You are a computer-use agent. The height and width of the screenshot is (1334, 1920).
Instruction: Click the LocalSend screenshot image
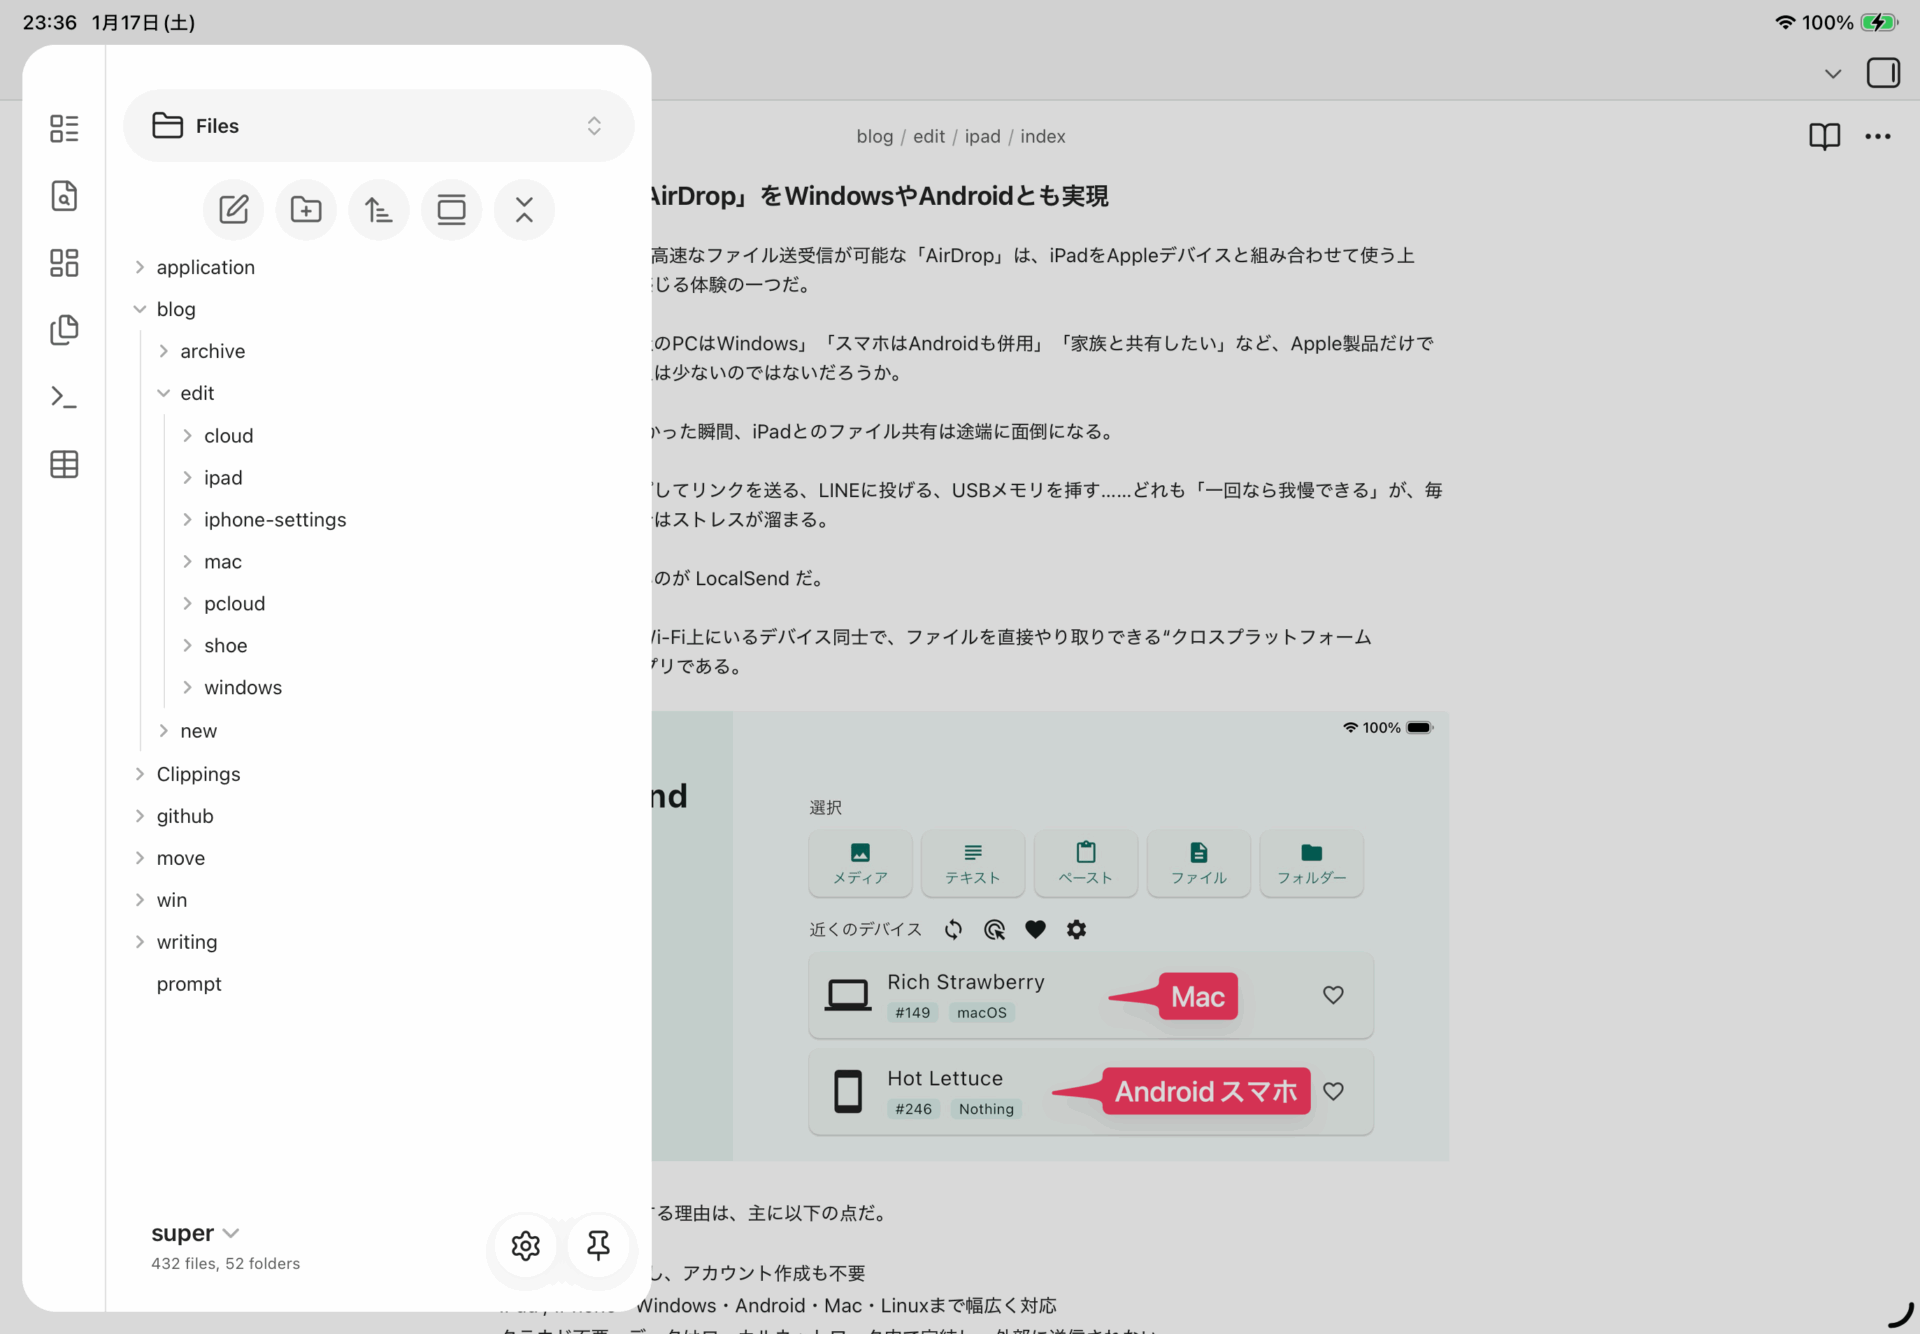pyautogui.click(x=1050, y=936)
